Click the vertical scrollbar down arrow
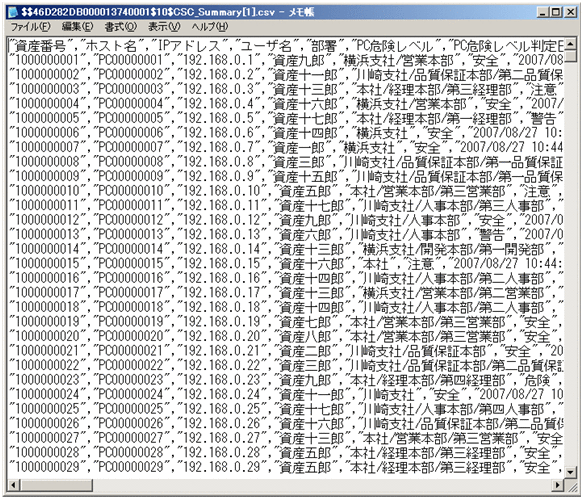 point(570,472)
